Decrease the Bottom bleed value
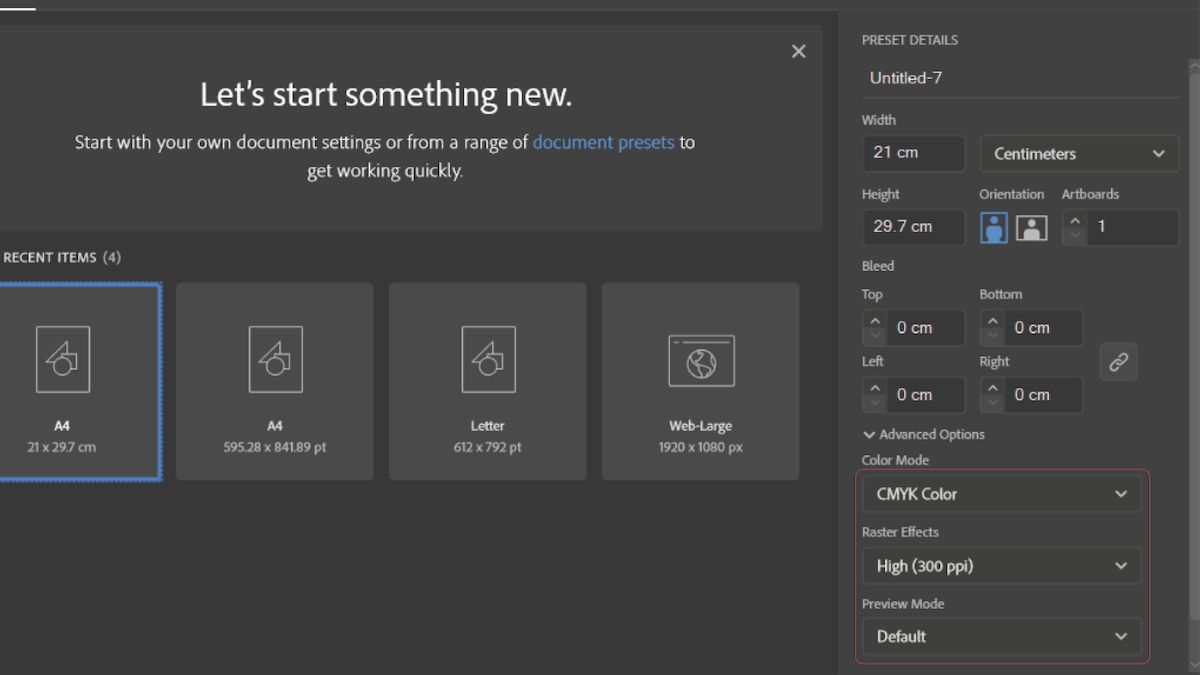This screenshot has width=1200, height=675. pos(993,336)
